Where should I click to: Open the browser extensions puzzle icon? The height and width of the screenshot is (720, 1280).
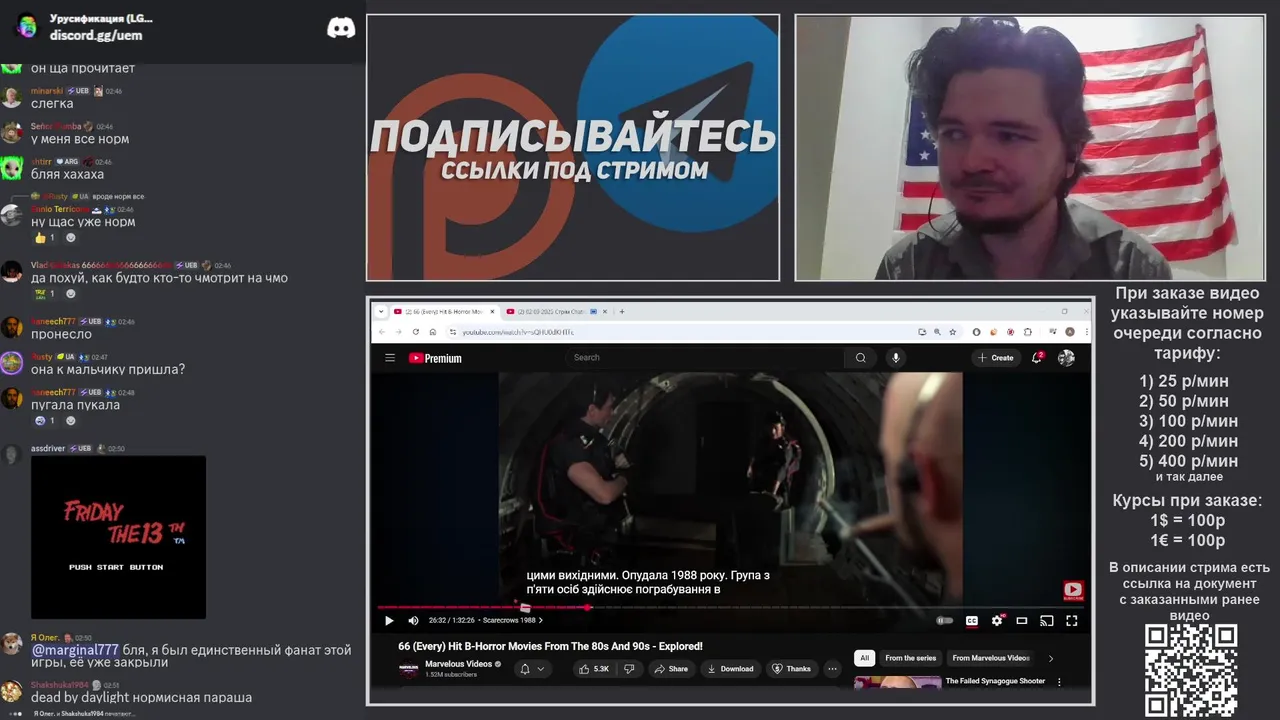click(1027, 332)
